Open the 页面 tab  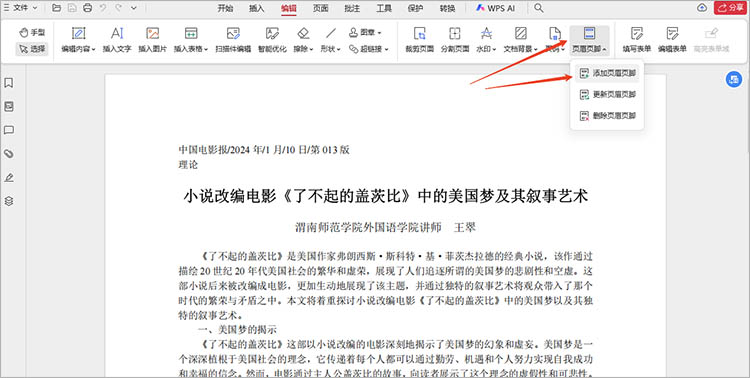click(320, 8)
